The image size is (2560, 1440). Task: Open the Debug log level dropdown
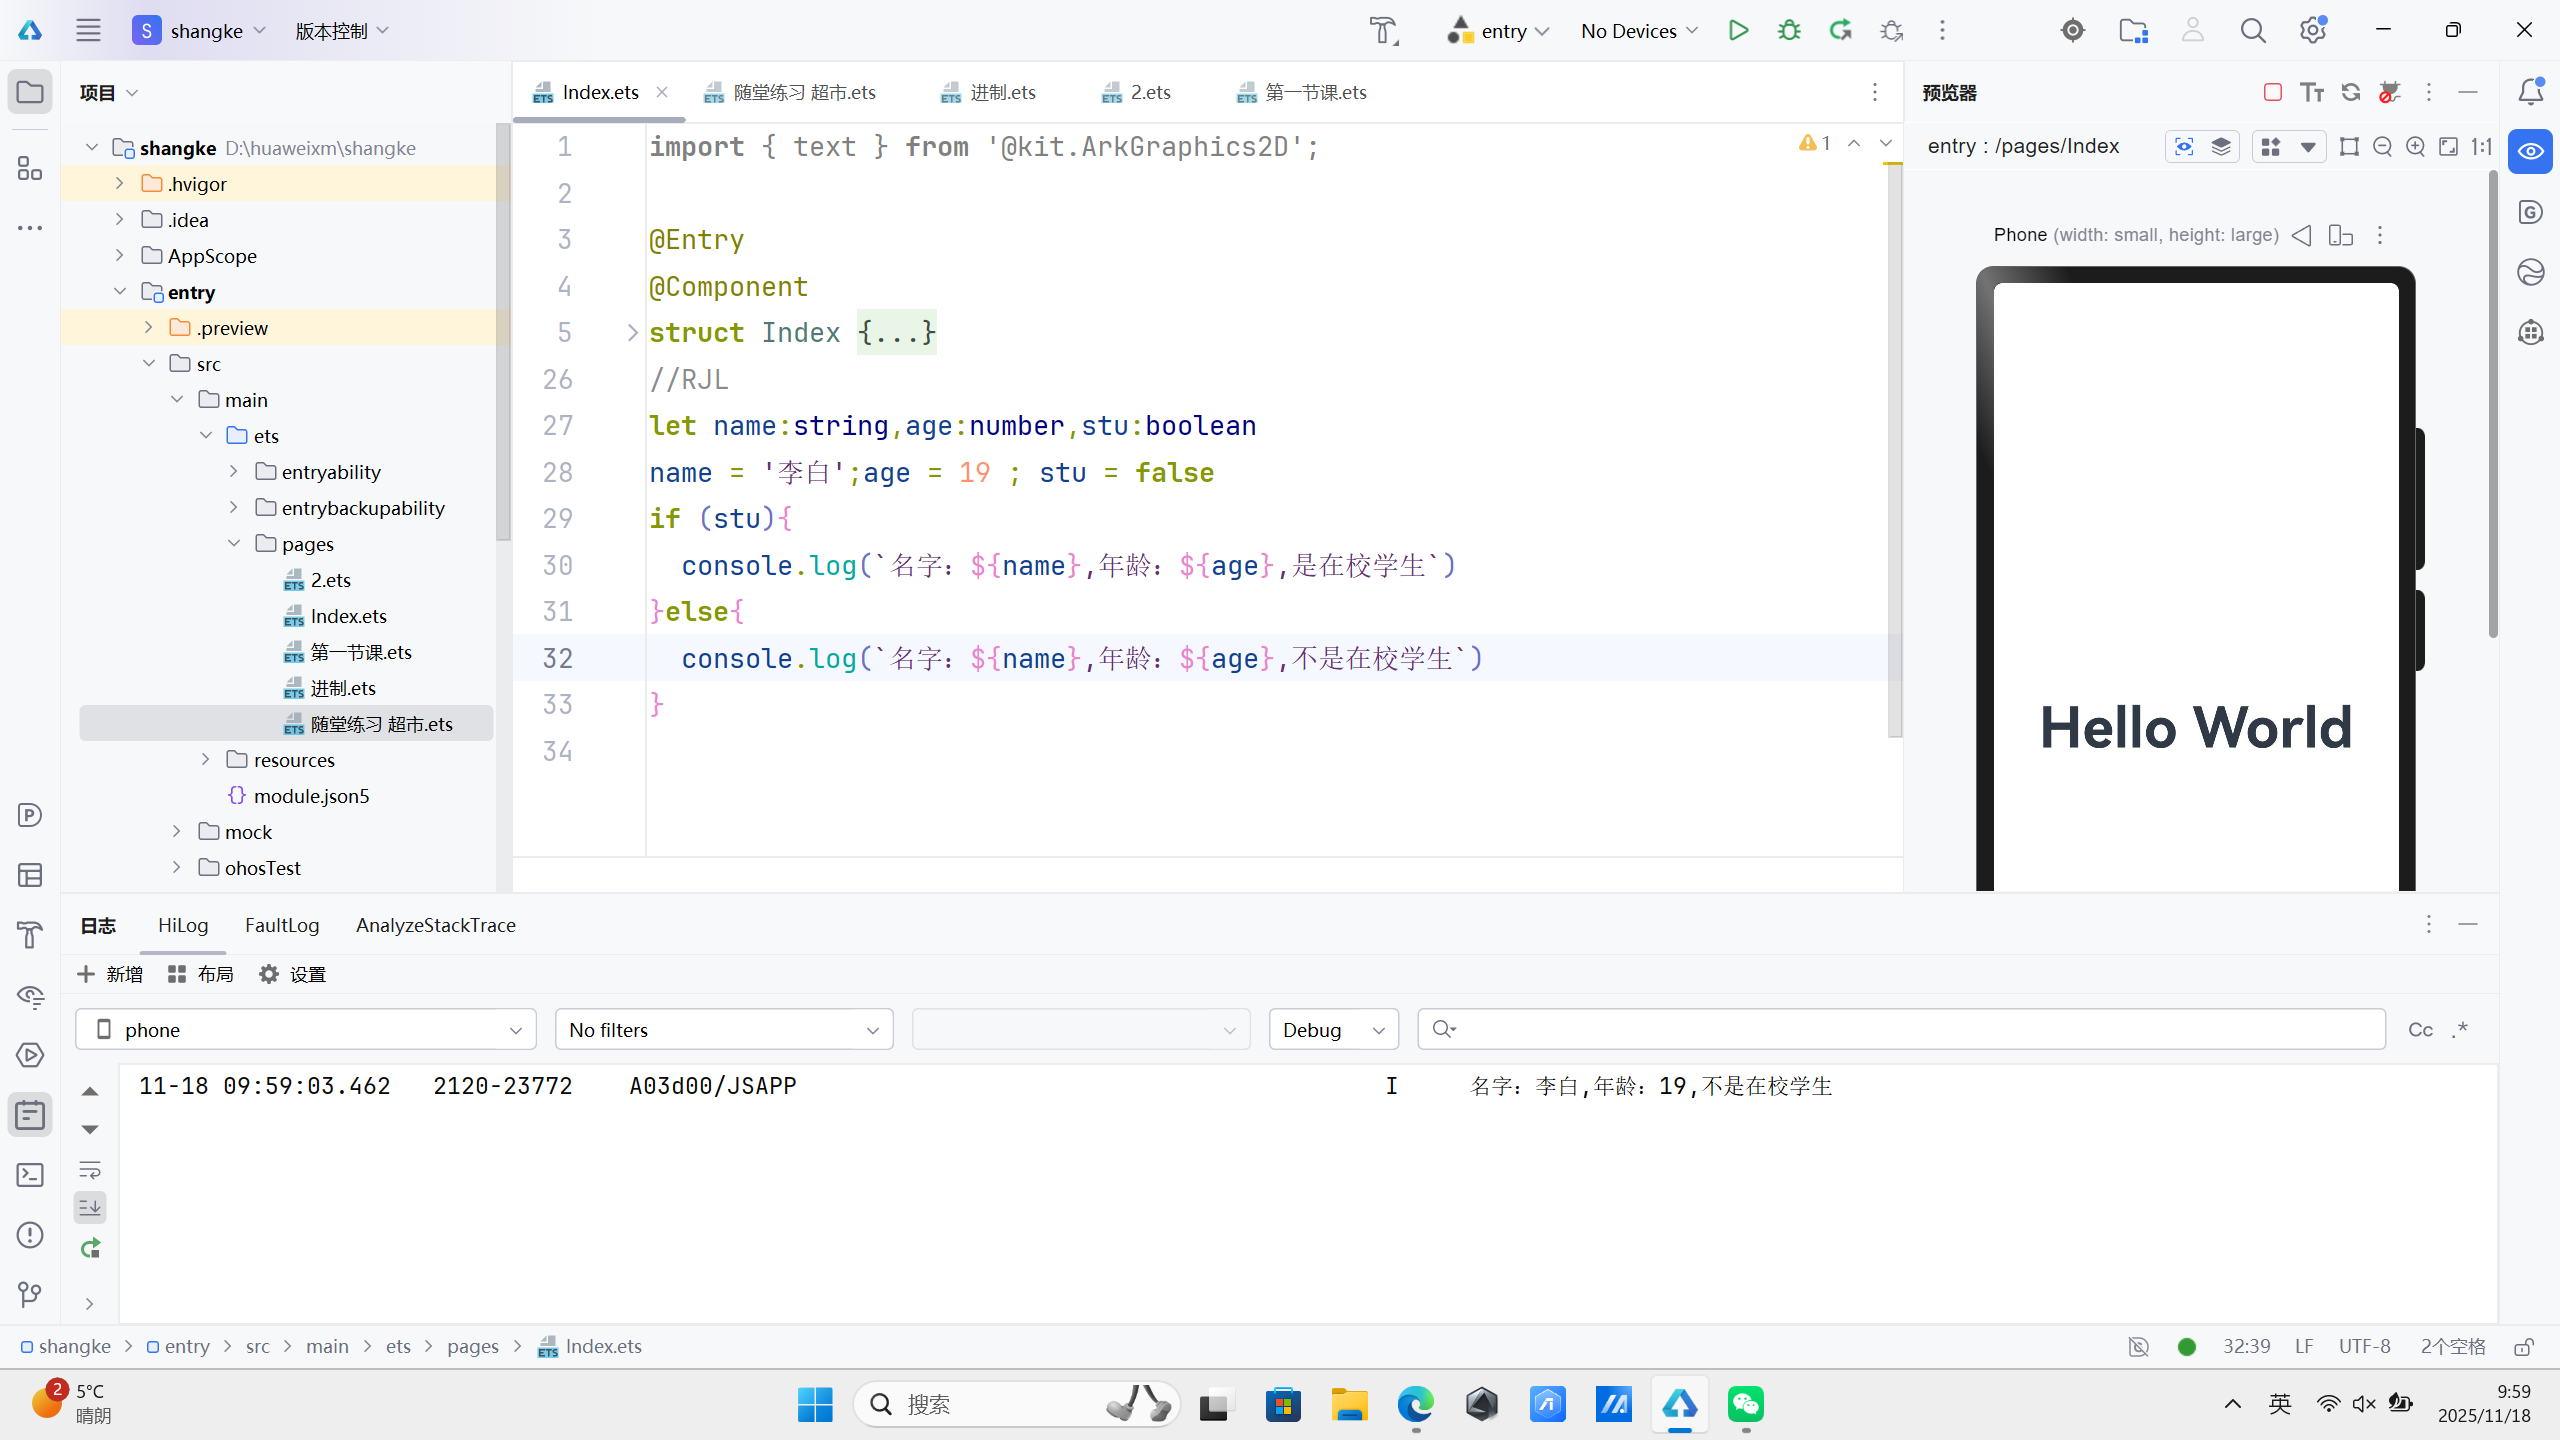[1333, 1030]
